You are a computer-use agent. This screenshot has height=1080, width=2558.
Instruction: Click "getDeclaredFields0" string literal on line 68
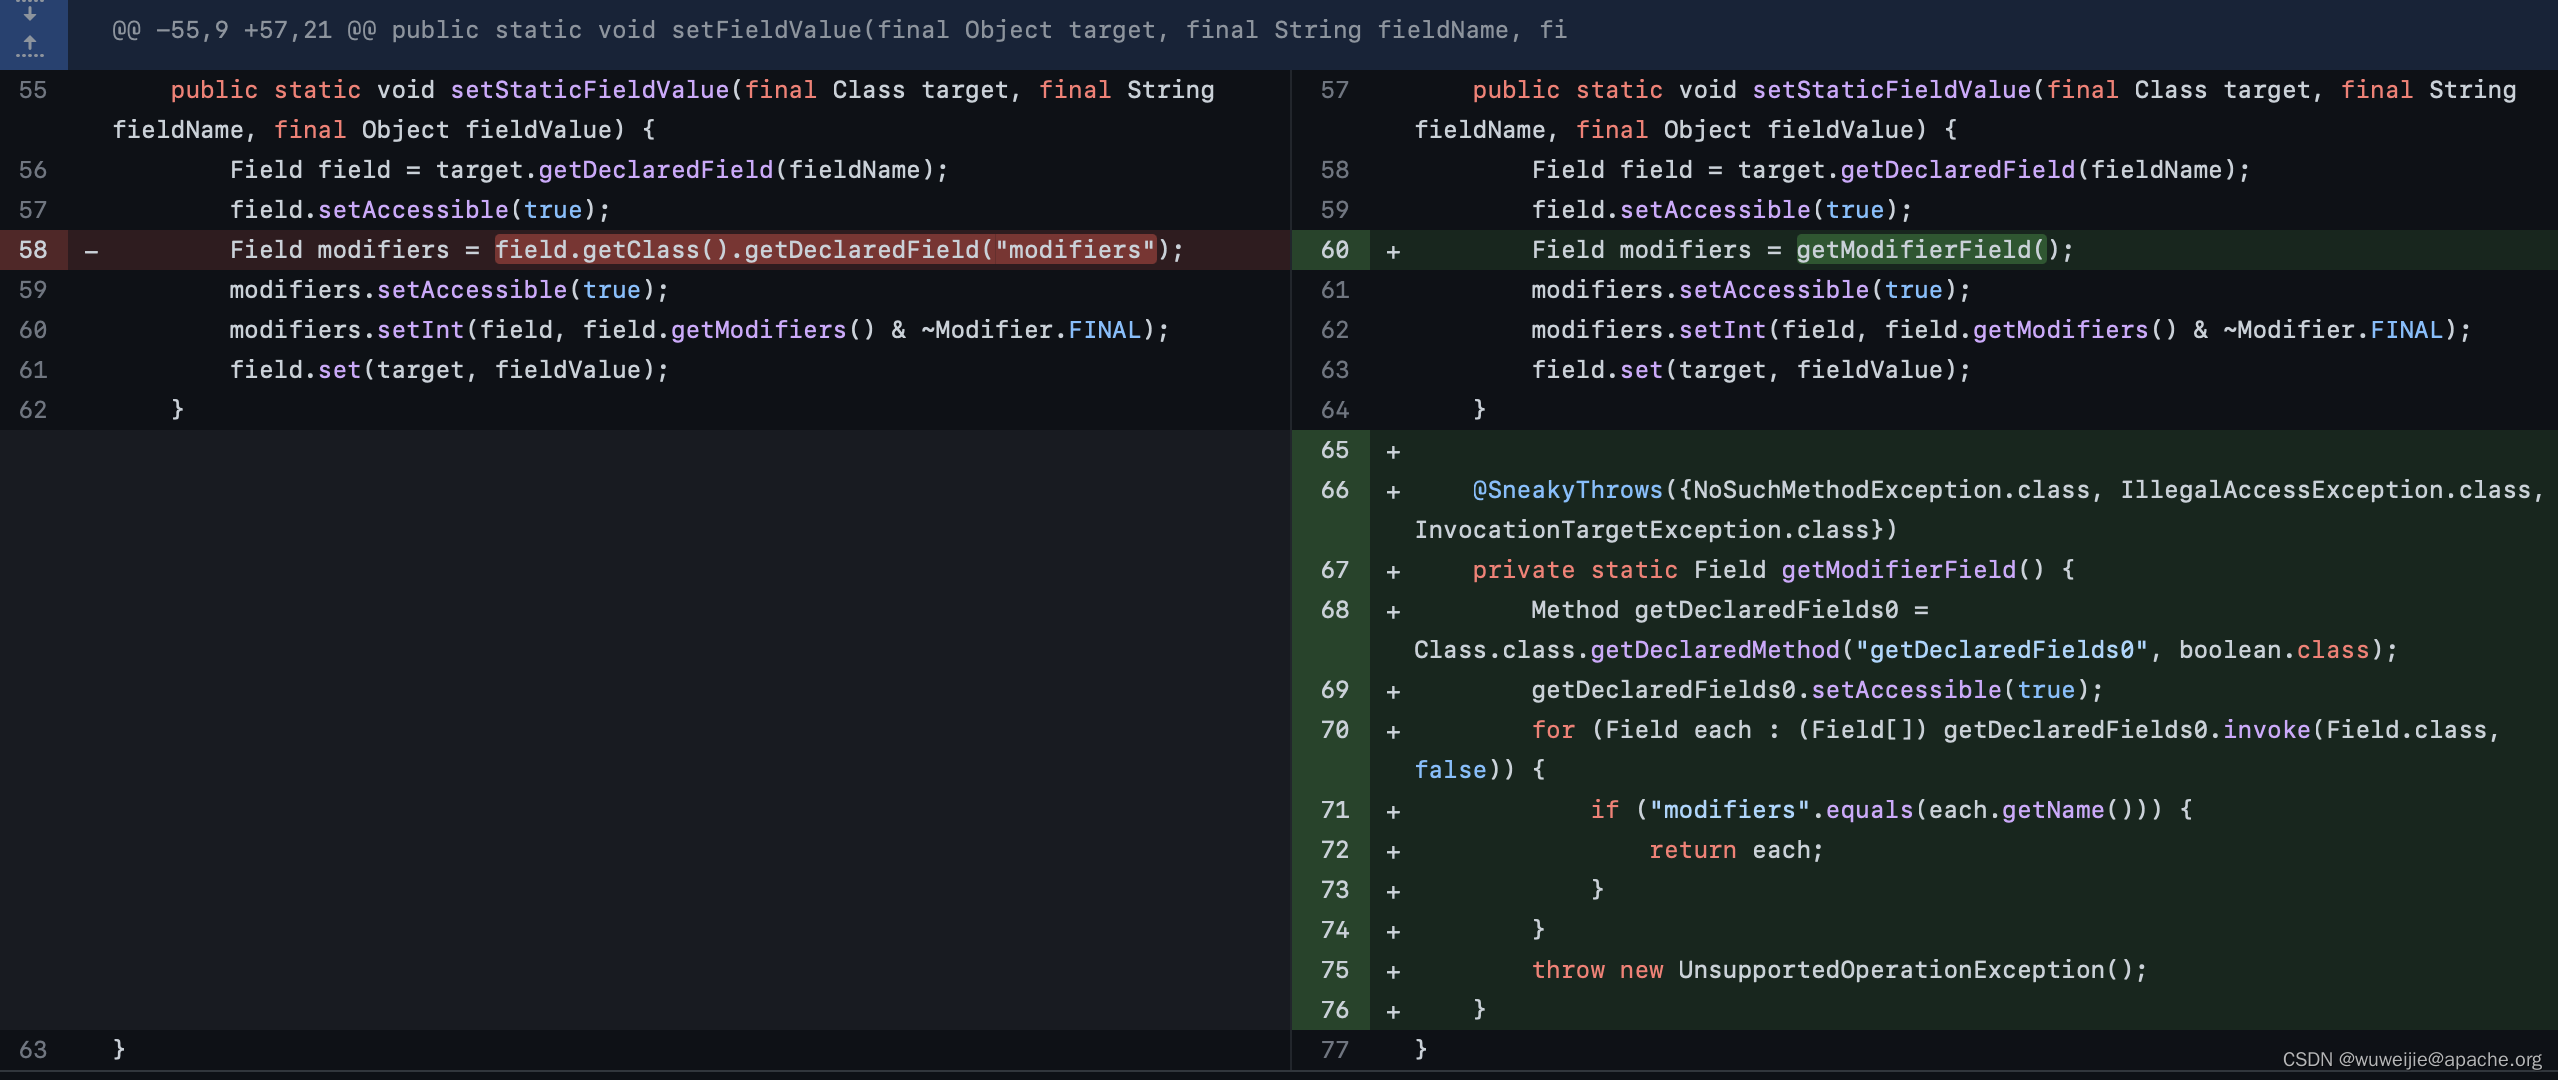click(2001, 650)
